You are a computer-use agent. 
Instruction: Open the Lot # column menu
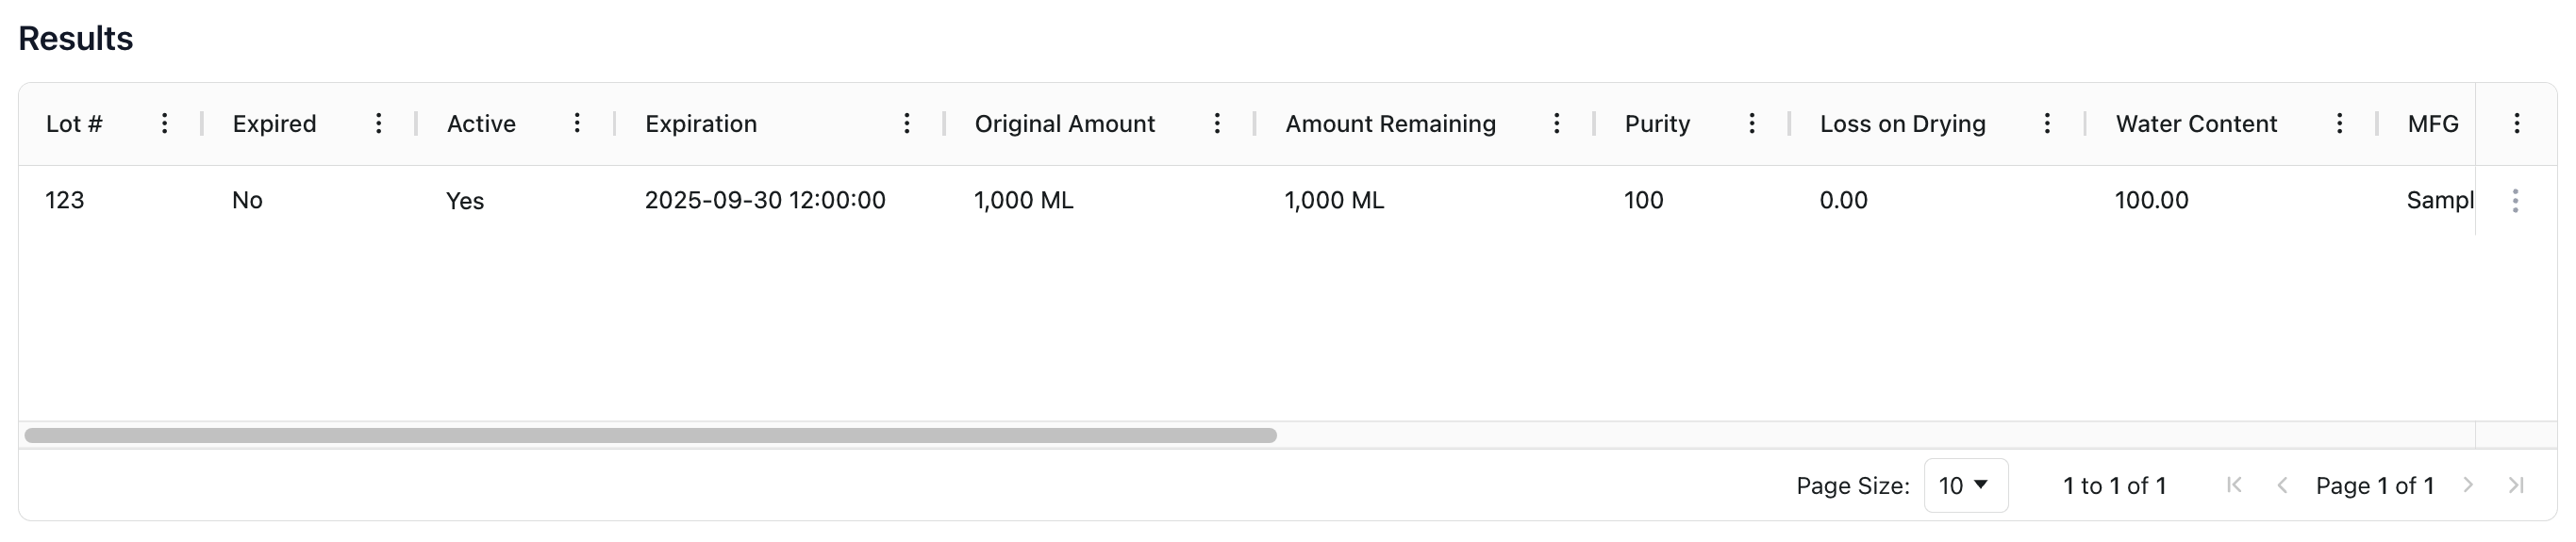165,123
